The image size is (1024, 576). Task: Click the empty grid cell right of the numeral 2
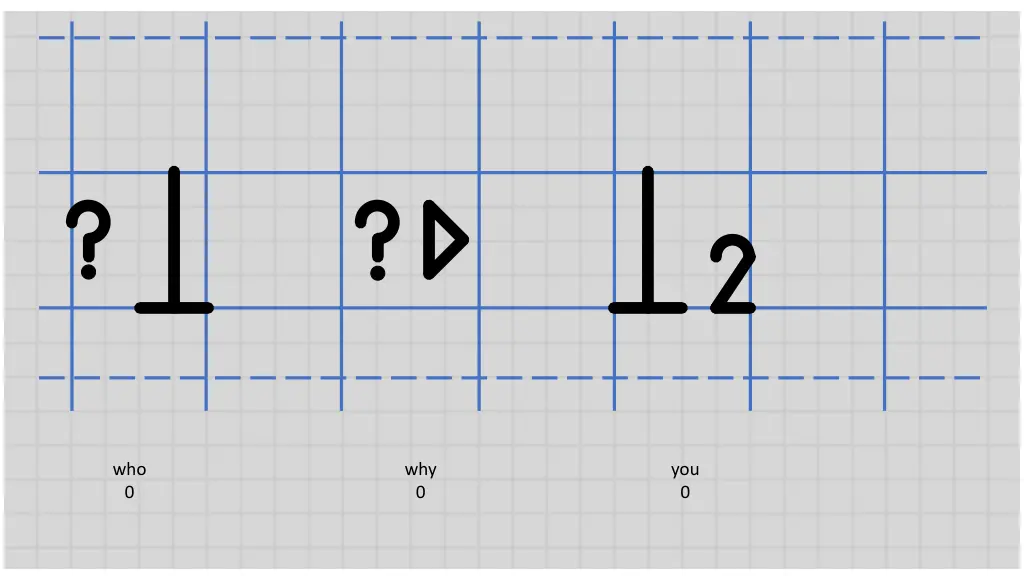coord(818,240)
